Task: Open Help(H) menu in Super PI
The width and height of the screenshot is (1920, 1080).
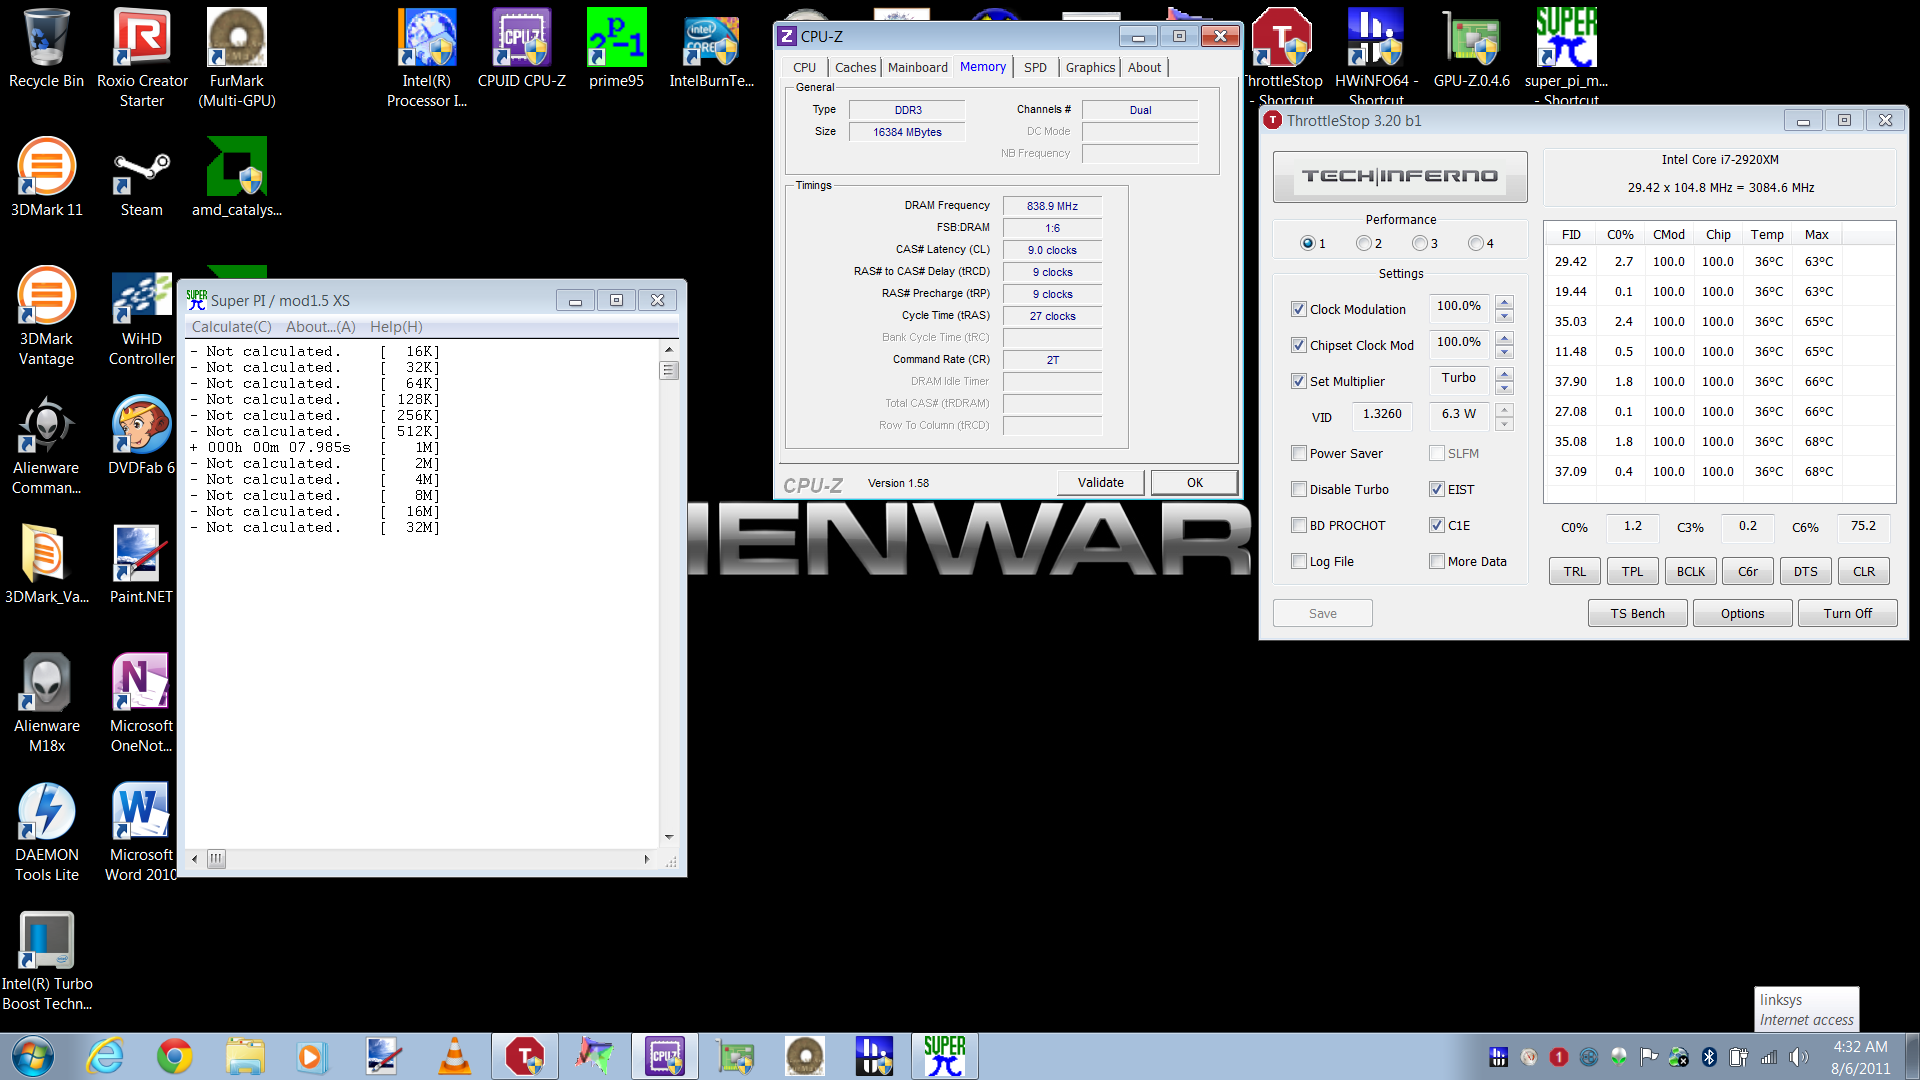Action: click(x=396, y=327)
